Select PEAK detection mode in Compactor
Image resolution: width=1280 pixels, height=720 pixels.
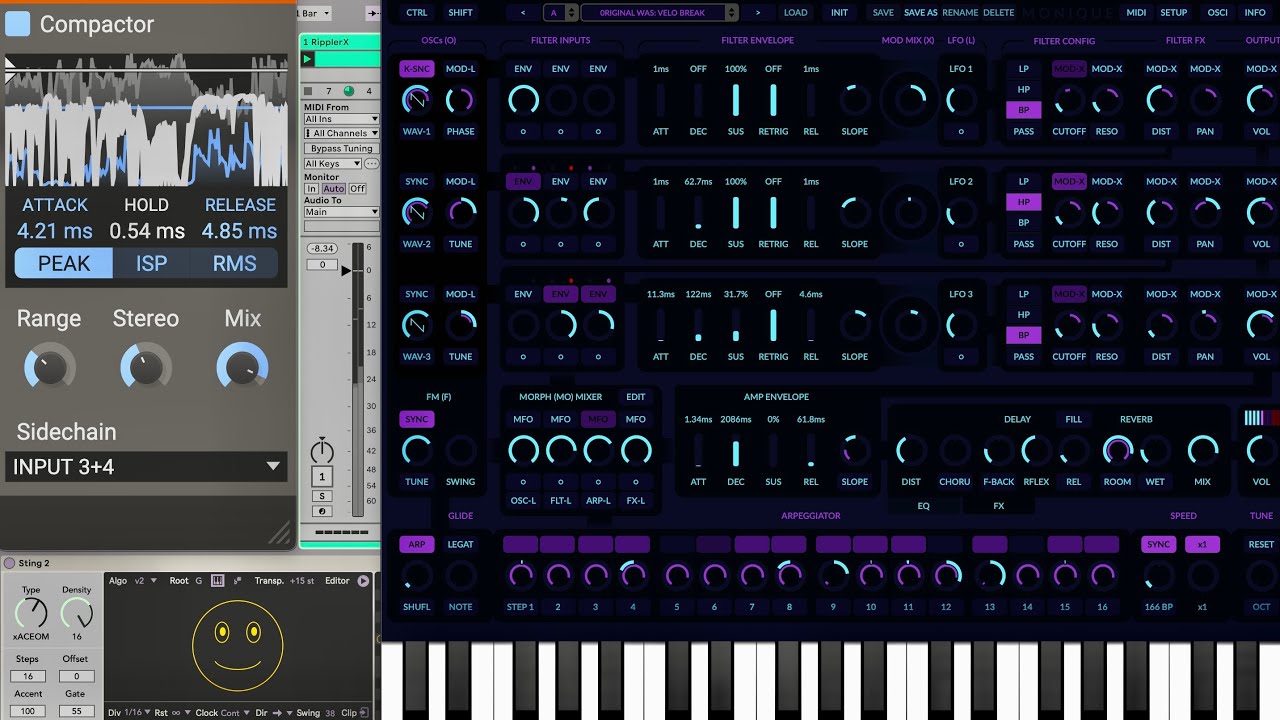tap(63, 263)
